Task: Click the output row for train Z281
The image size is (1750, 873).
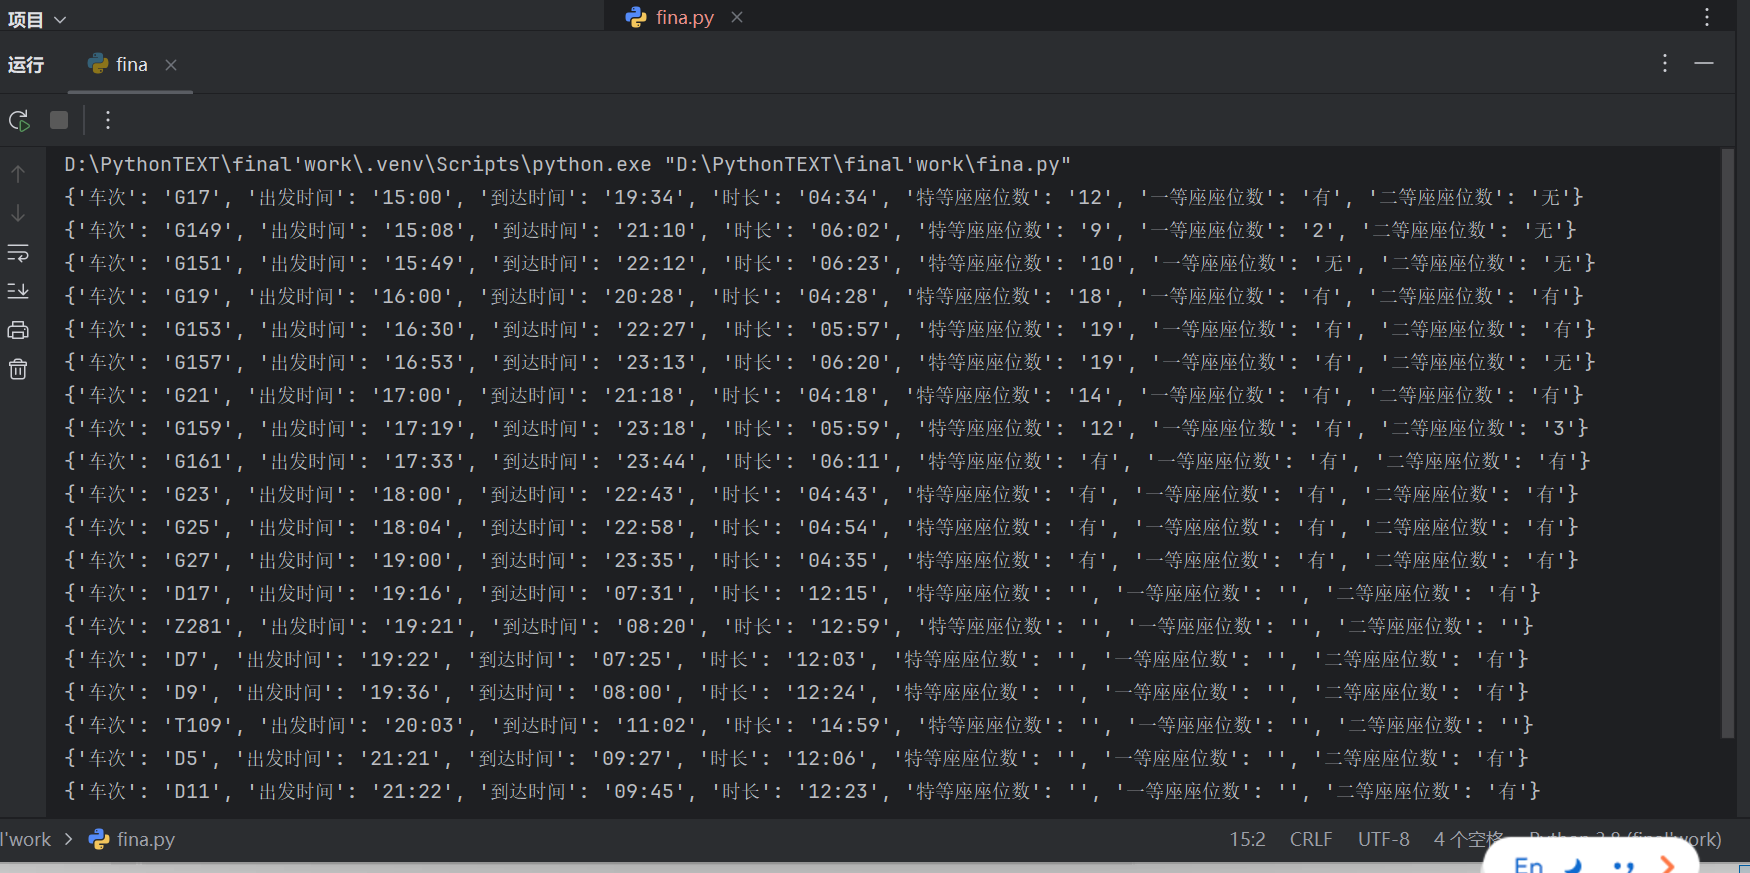Action: (x=798, y=626)
